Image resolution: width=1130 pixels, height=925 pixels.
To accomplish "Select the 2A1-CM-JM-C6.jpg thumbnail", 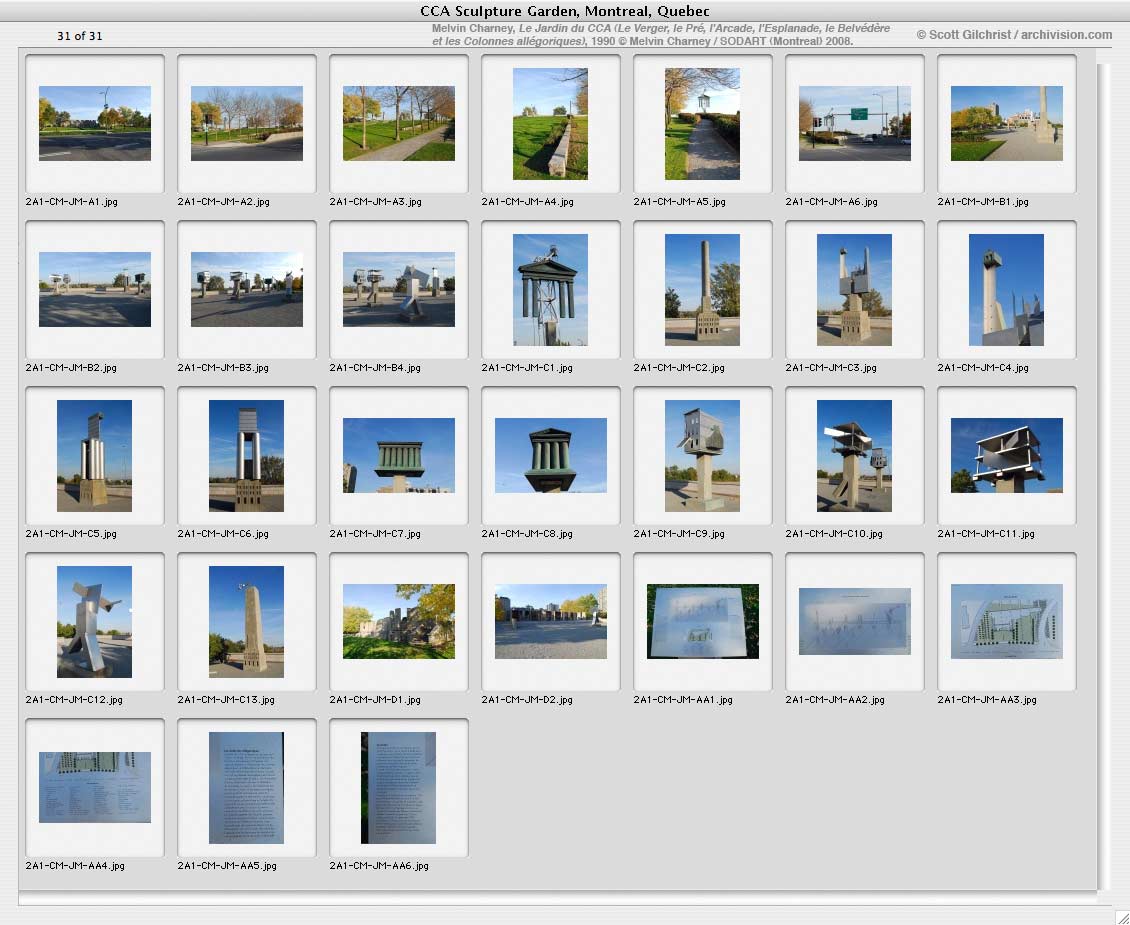I will point(246,455).
